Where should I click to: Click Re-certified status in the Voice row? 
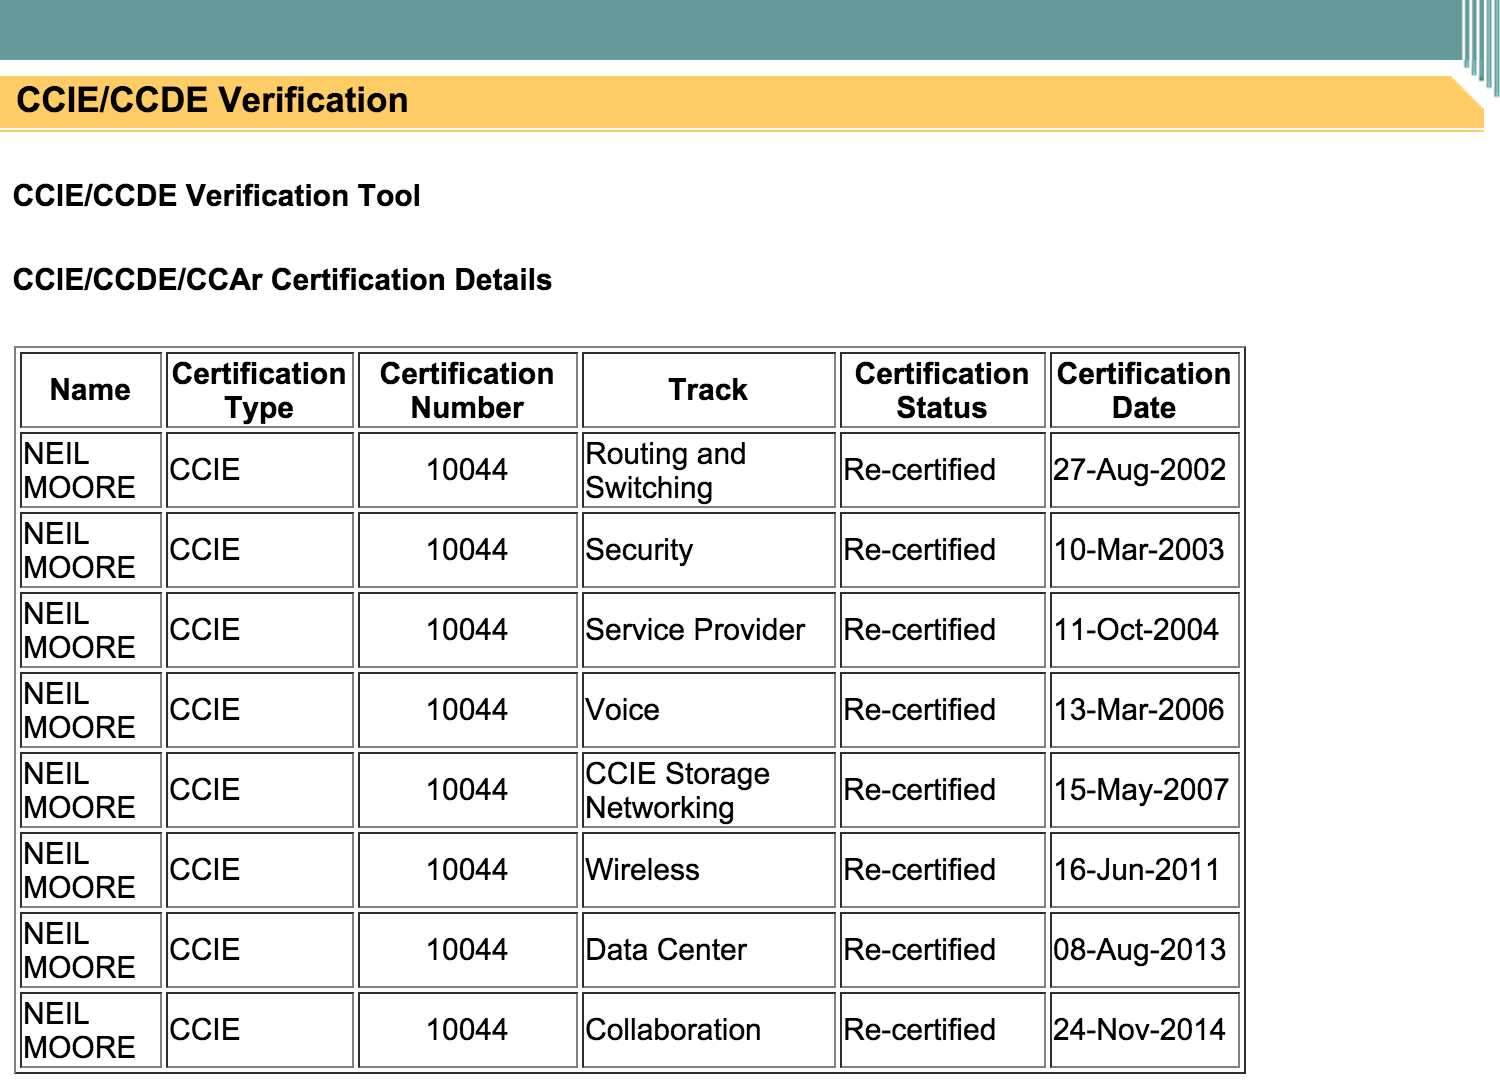[x=920, y=710]
